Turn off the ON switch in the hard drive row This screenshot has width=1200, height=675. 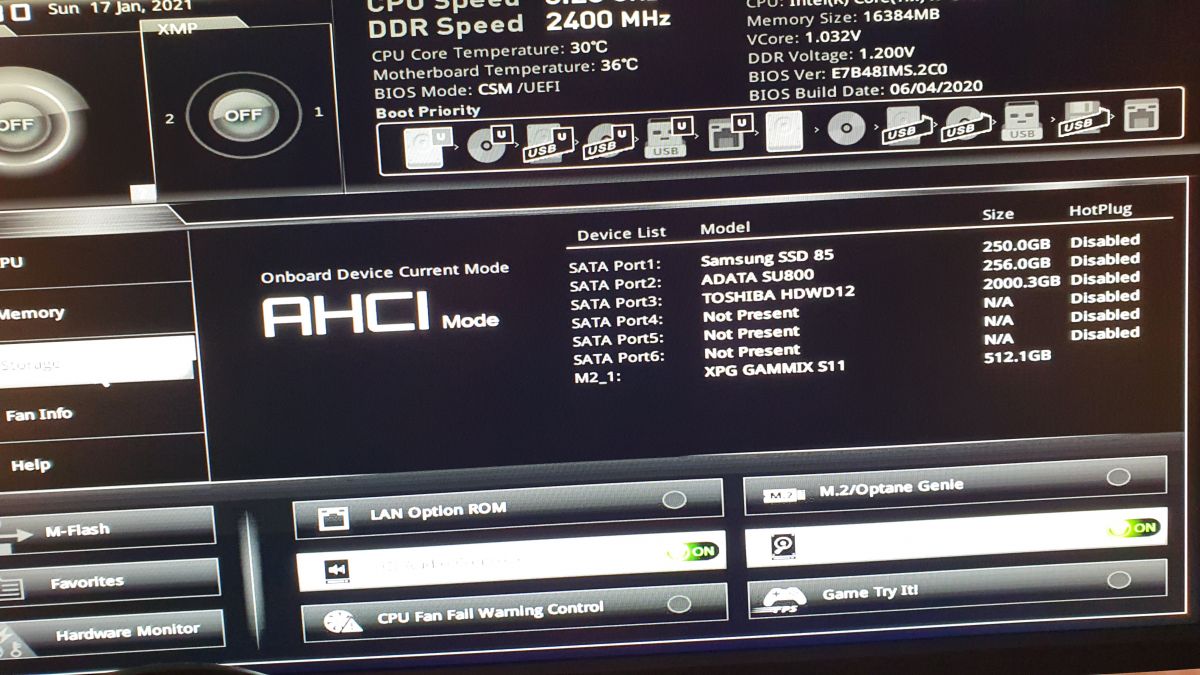tap(1133, 527)
